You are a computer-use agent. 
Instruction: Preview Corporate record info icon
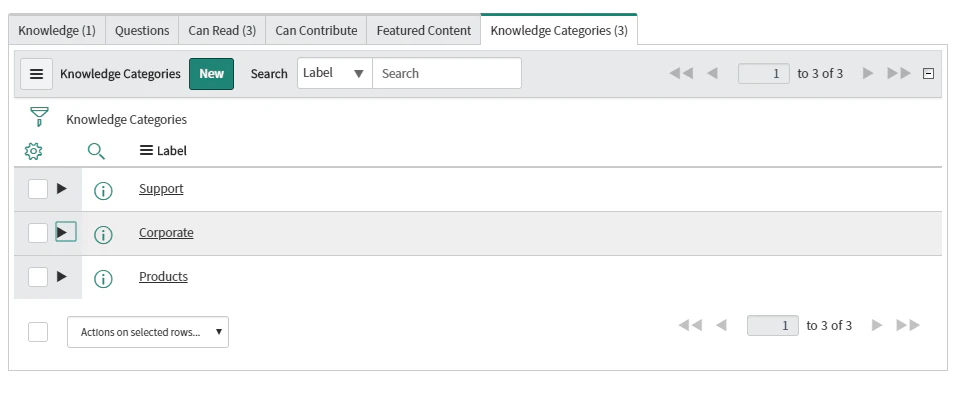tap(103, 234)
